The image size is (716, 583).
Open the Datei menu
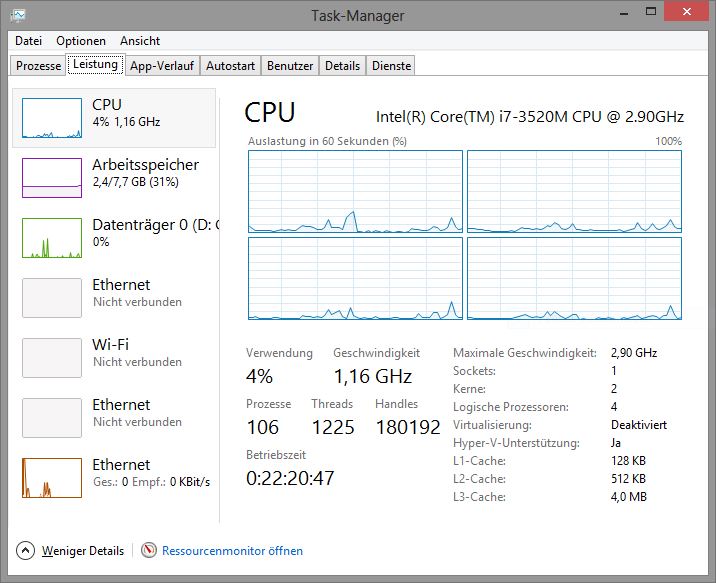click(29, 41)
